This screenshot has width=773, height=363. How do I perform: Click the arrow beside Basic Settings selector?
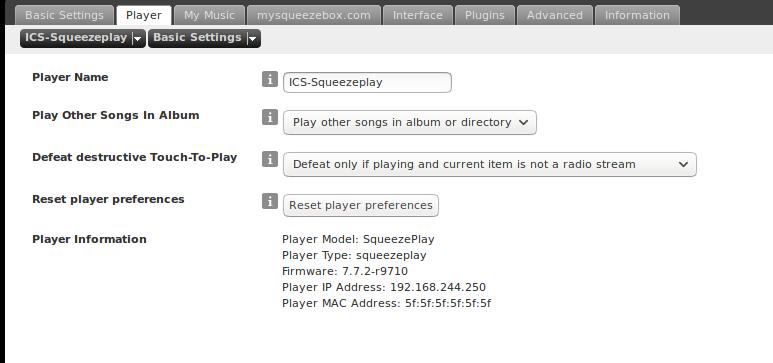coord(253,39)
